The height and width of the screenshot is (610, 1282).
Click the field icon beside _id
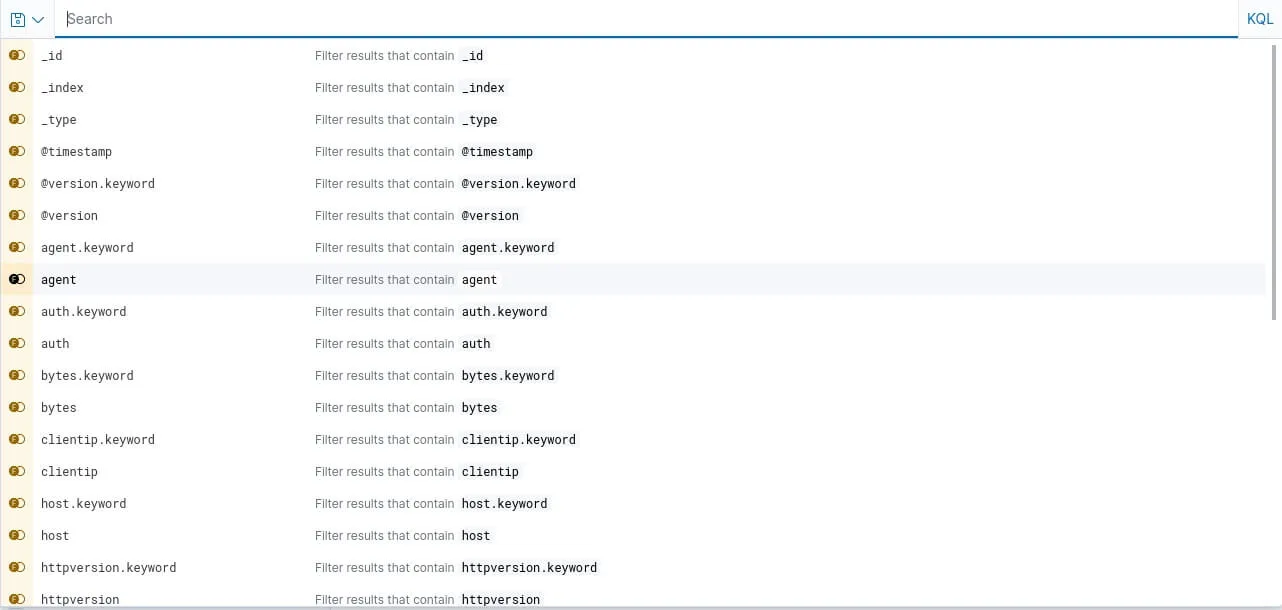point(17,56)
